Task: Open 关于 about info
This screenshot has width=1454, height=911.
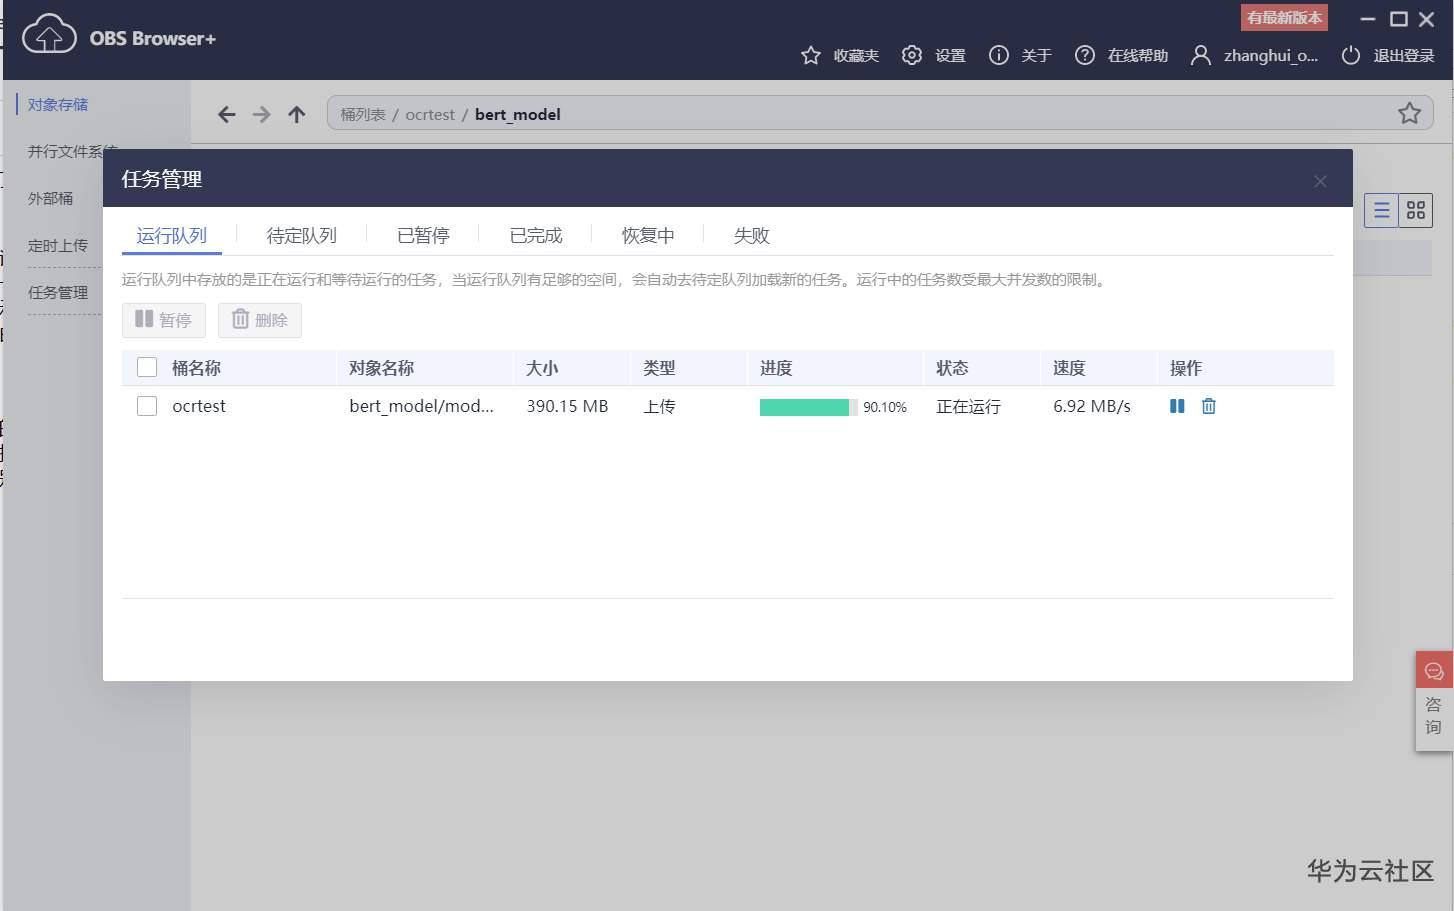Action: [1020, 55]
